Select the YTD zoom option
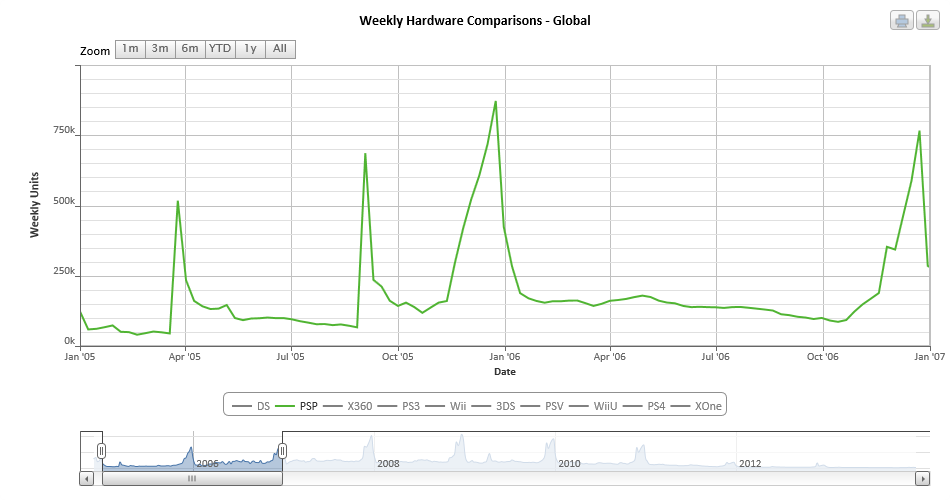The width and height of the screenshot is (950, 500). [x=220, y=49]
